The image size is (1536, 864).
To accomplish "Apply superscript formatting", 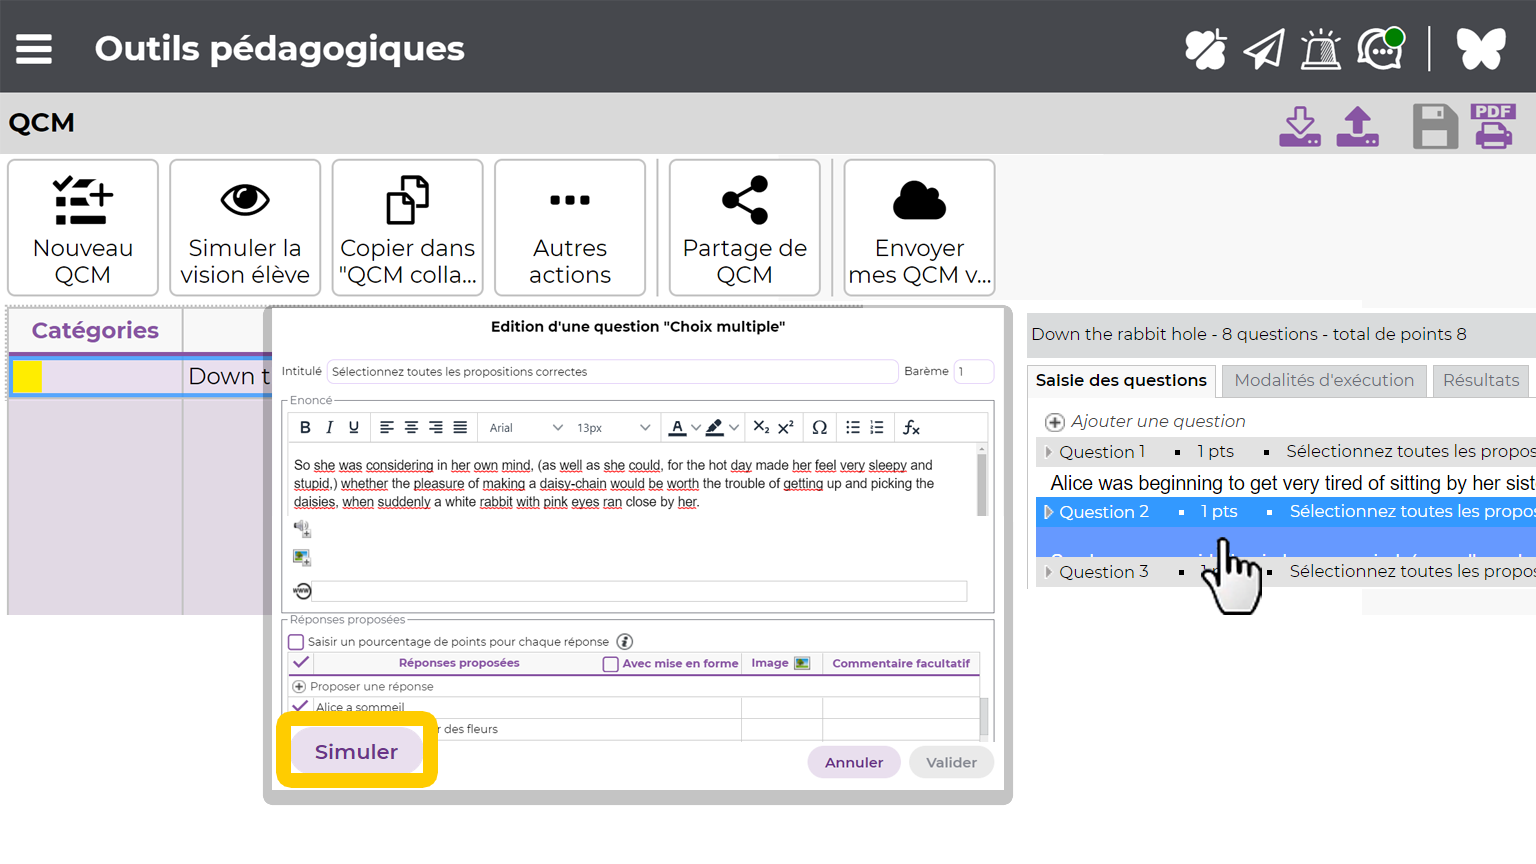I will tap(786, 427).
